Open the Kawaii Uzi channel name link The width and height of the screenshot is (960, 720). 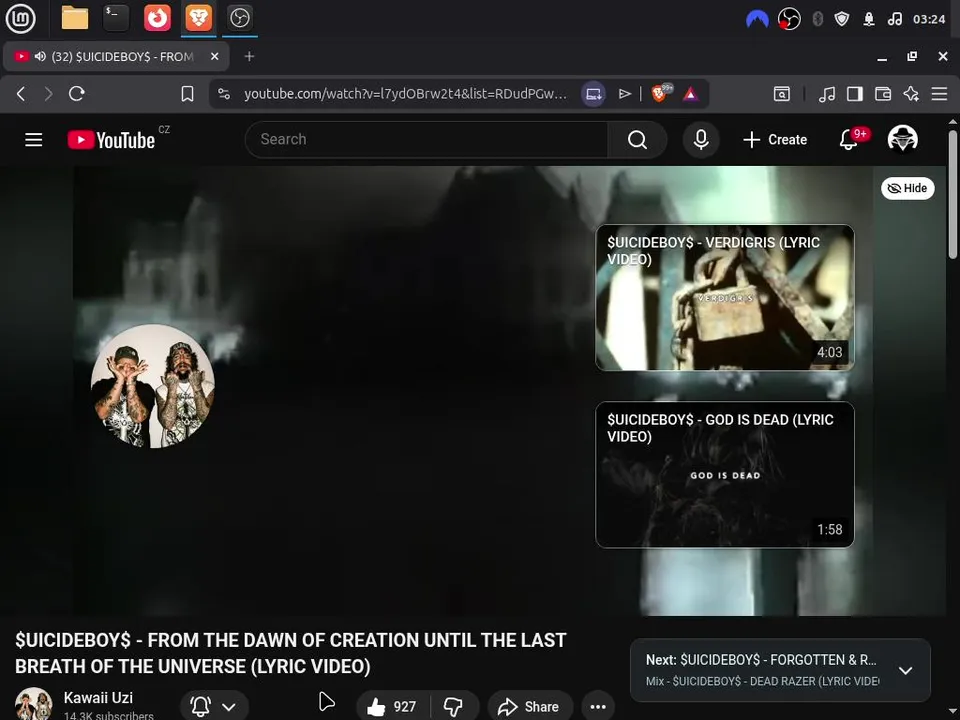pyautogui.click(x=98, y=698)
